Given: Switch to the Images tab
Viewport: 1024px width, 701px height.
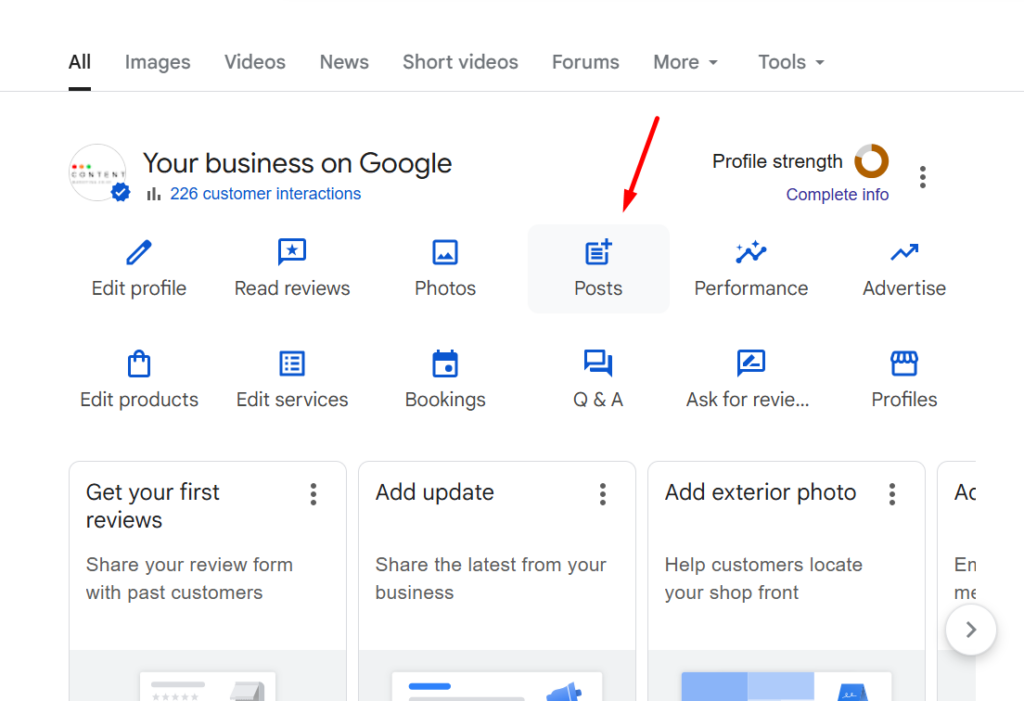Looking at the screenshot, I should pyautogui.click(x=157, y=62).
